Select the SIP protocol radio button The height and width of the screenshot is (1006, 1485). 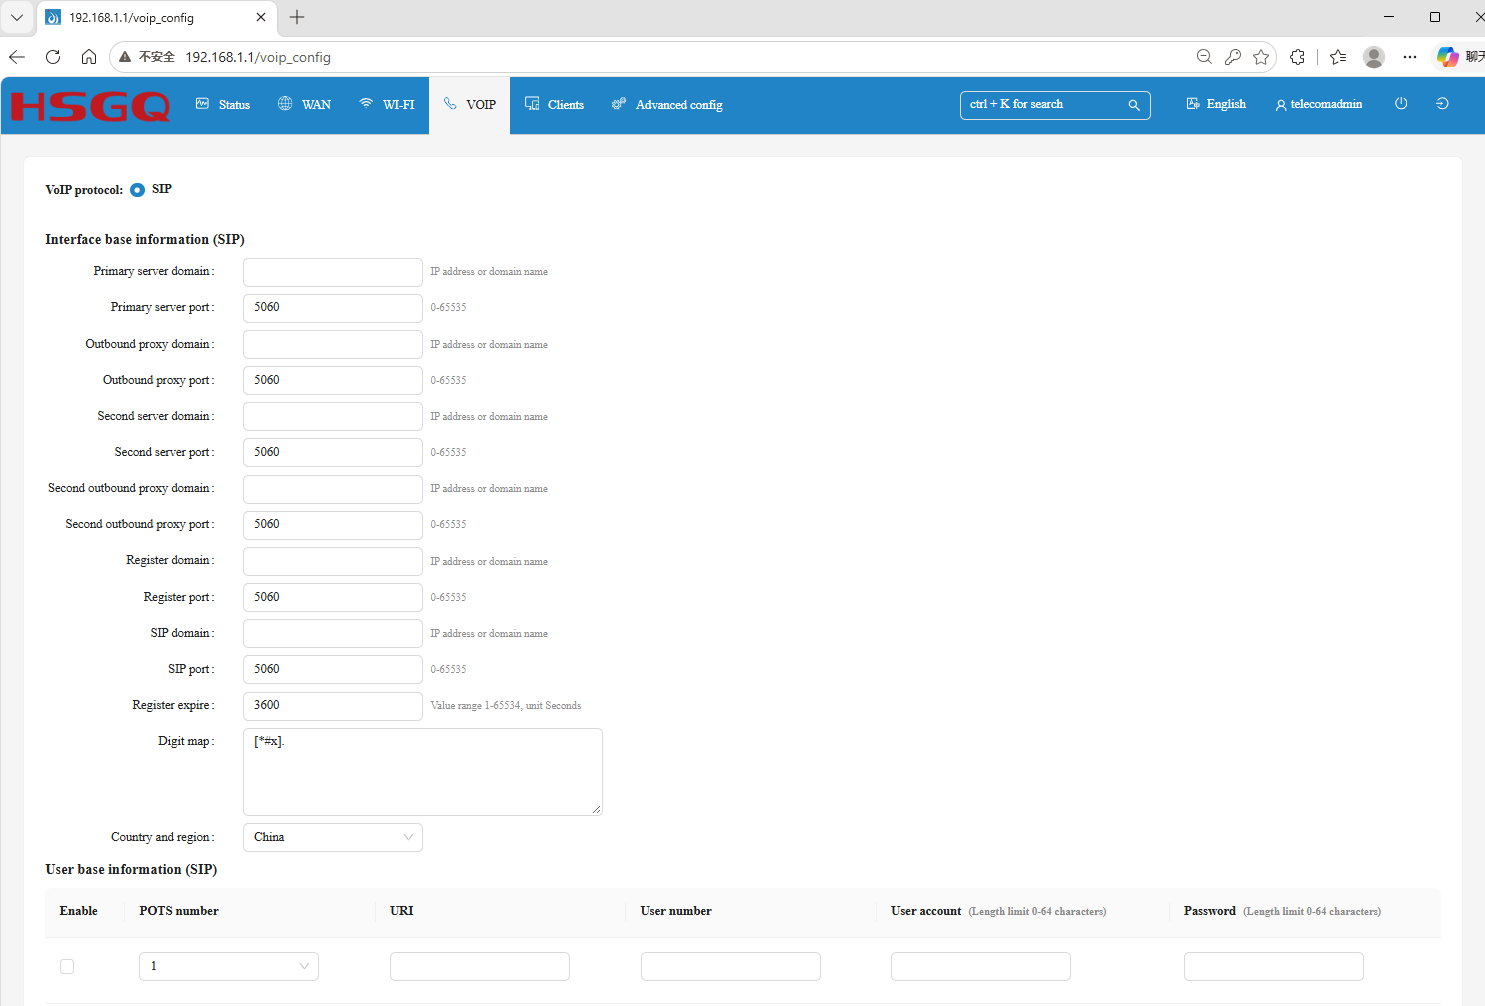(137, 190)
